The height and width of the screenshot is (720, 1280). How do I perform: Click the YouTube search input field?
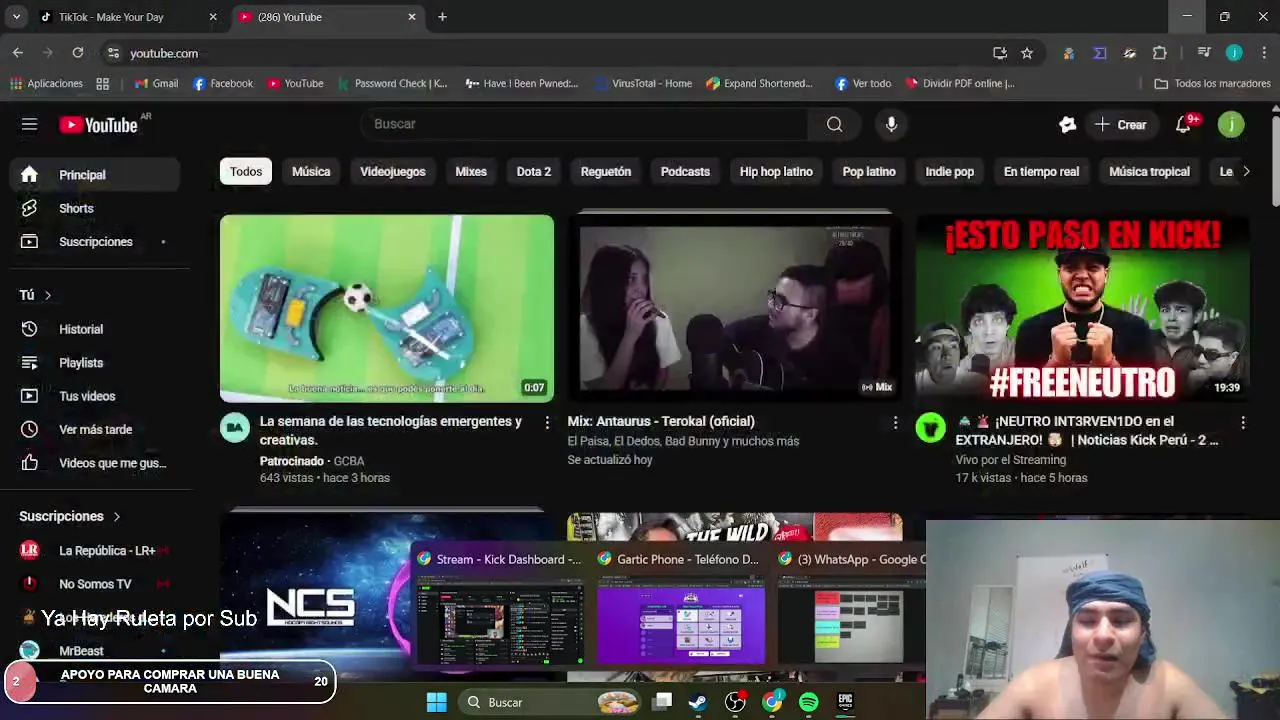click(585, 124)
